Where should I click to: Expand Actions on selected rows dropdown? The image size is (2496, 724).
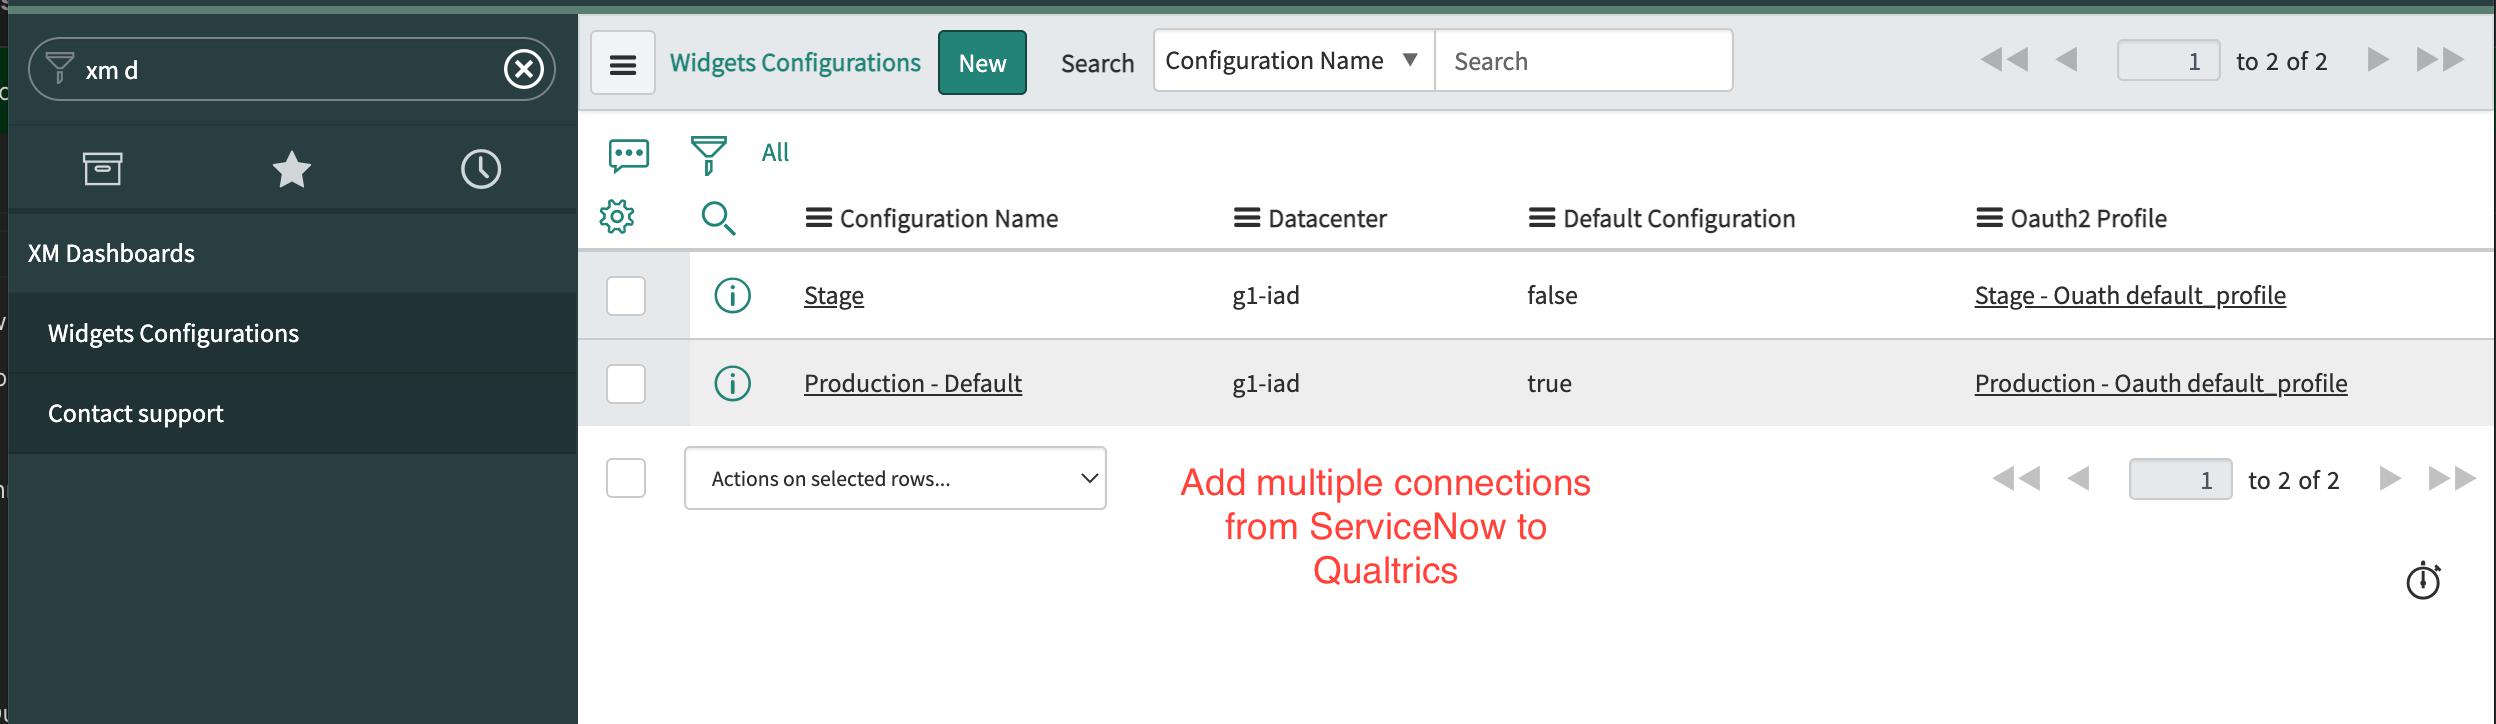tap(895, 478)
